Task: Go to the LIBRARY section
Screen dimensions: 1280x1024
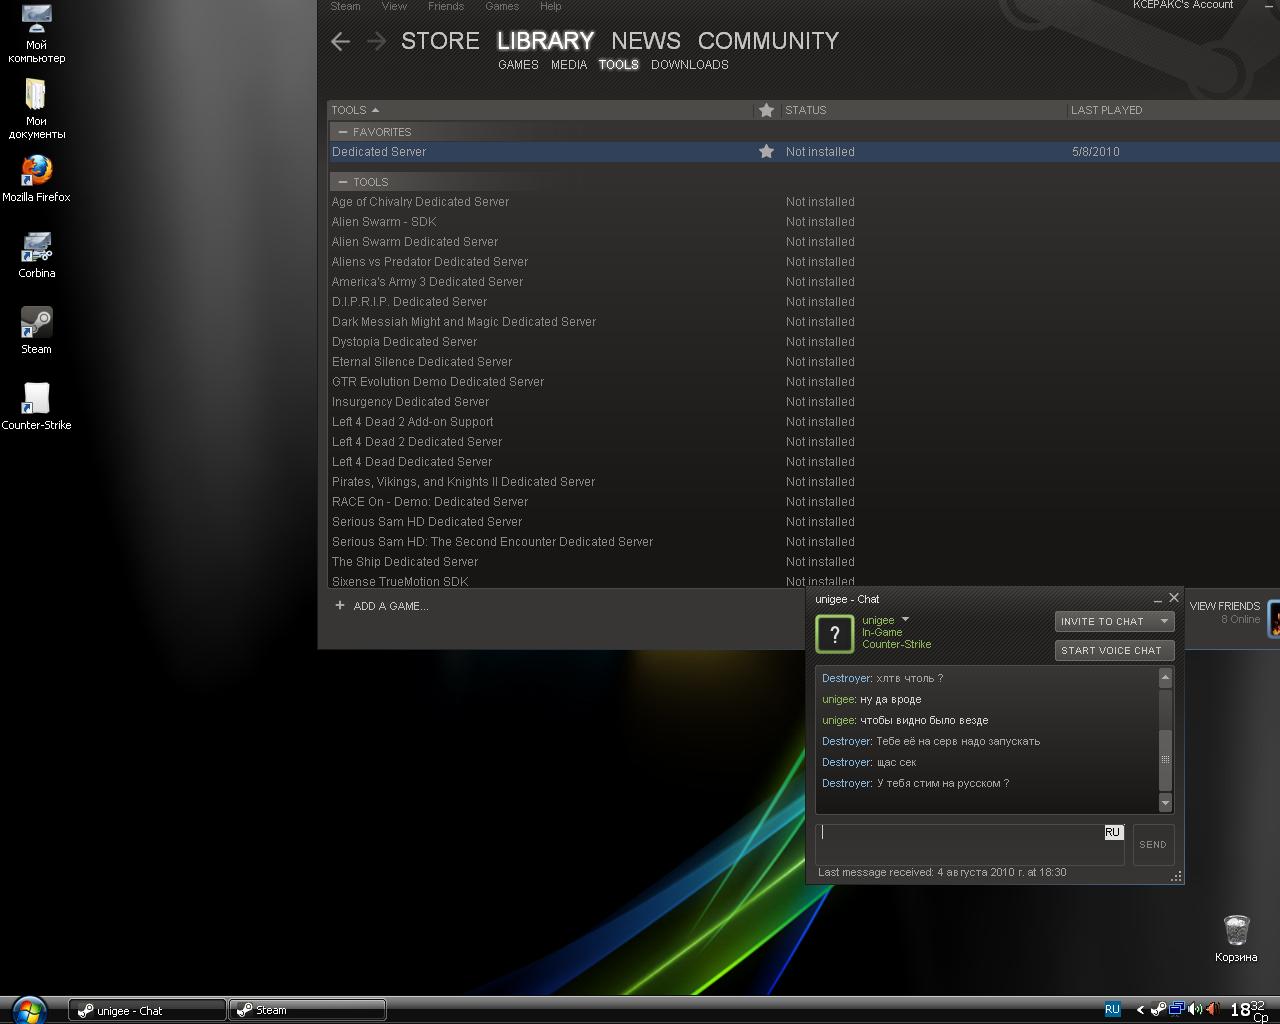Action: (x=545, y=41)
